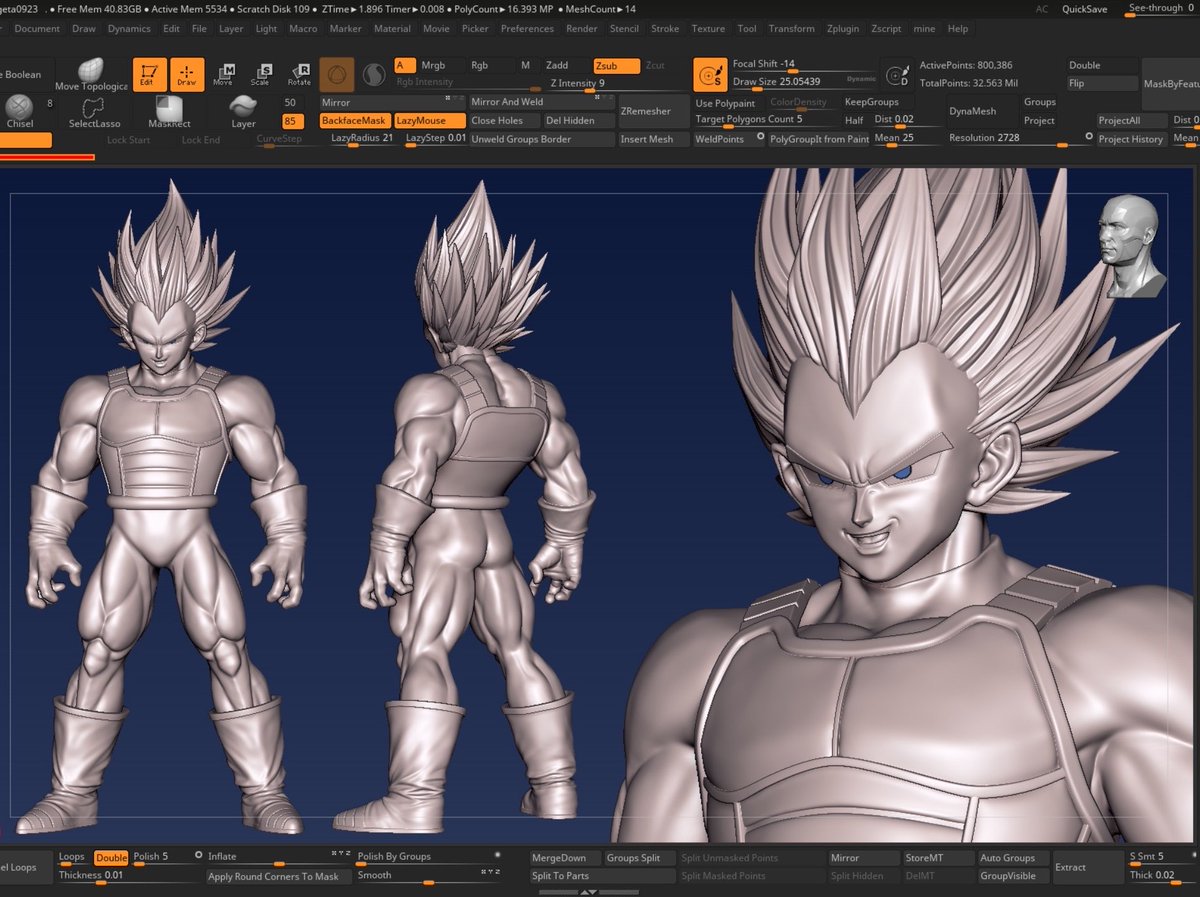Open the stroke S sphere icon
This screenshot has height=897, width=1200.
point(374,74)
